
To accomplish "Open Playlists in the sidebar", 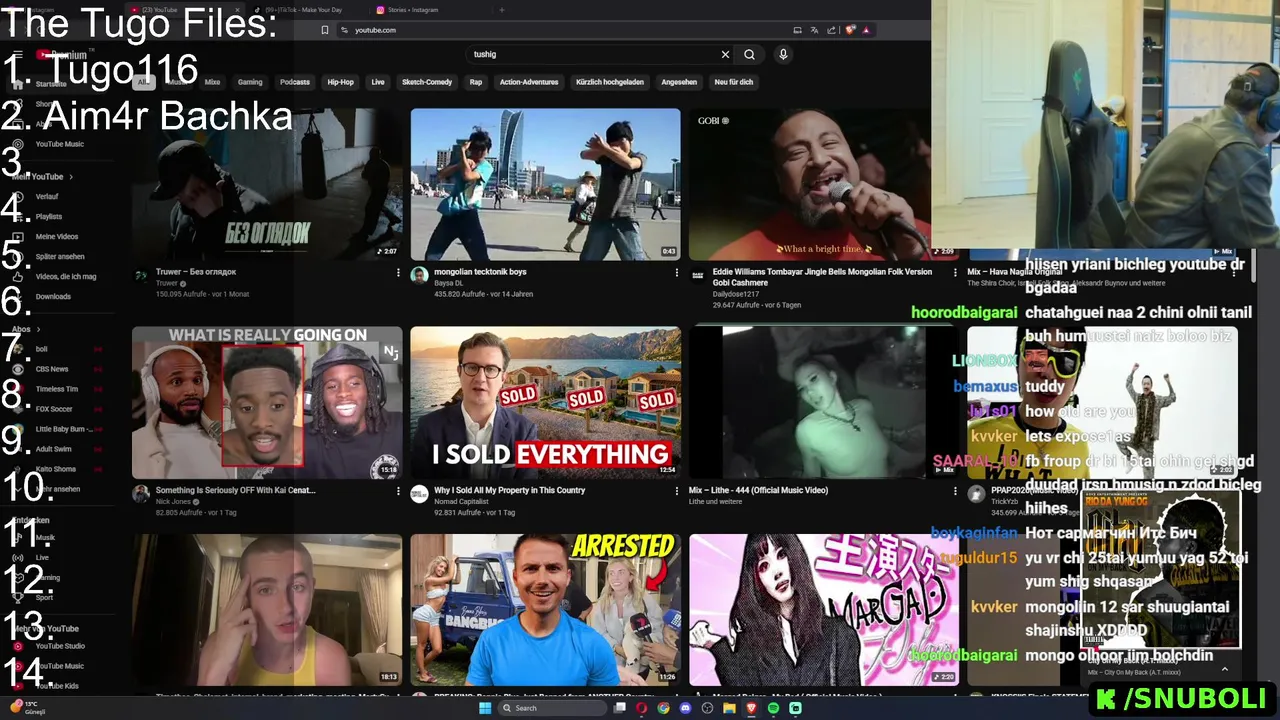I will click(x=49, y=217).
